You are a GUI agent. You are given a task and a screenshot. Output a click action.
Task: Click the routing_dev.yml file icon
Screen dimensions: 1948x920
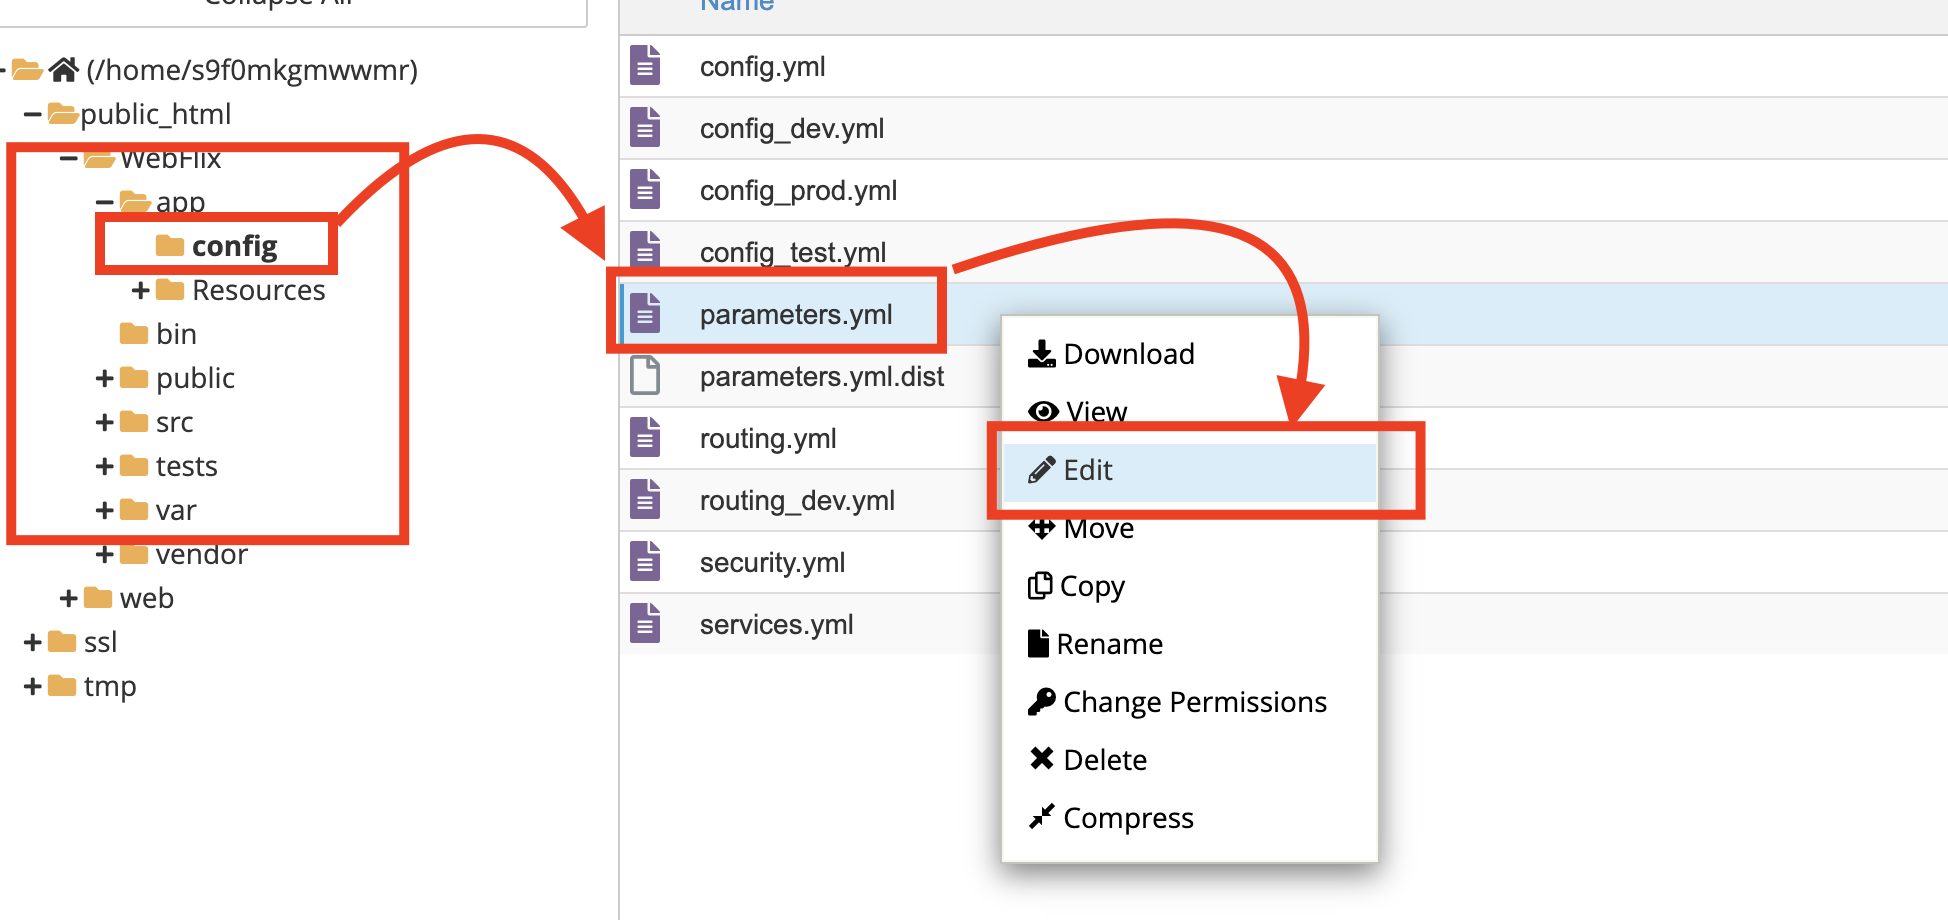click(645, 500)
